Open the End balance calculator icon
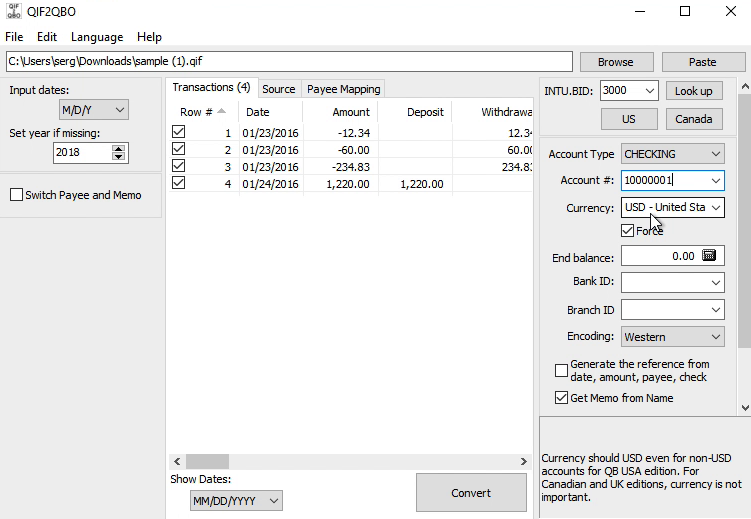 click(x=709, y=255)
